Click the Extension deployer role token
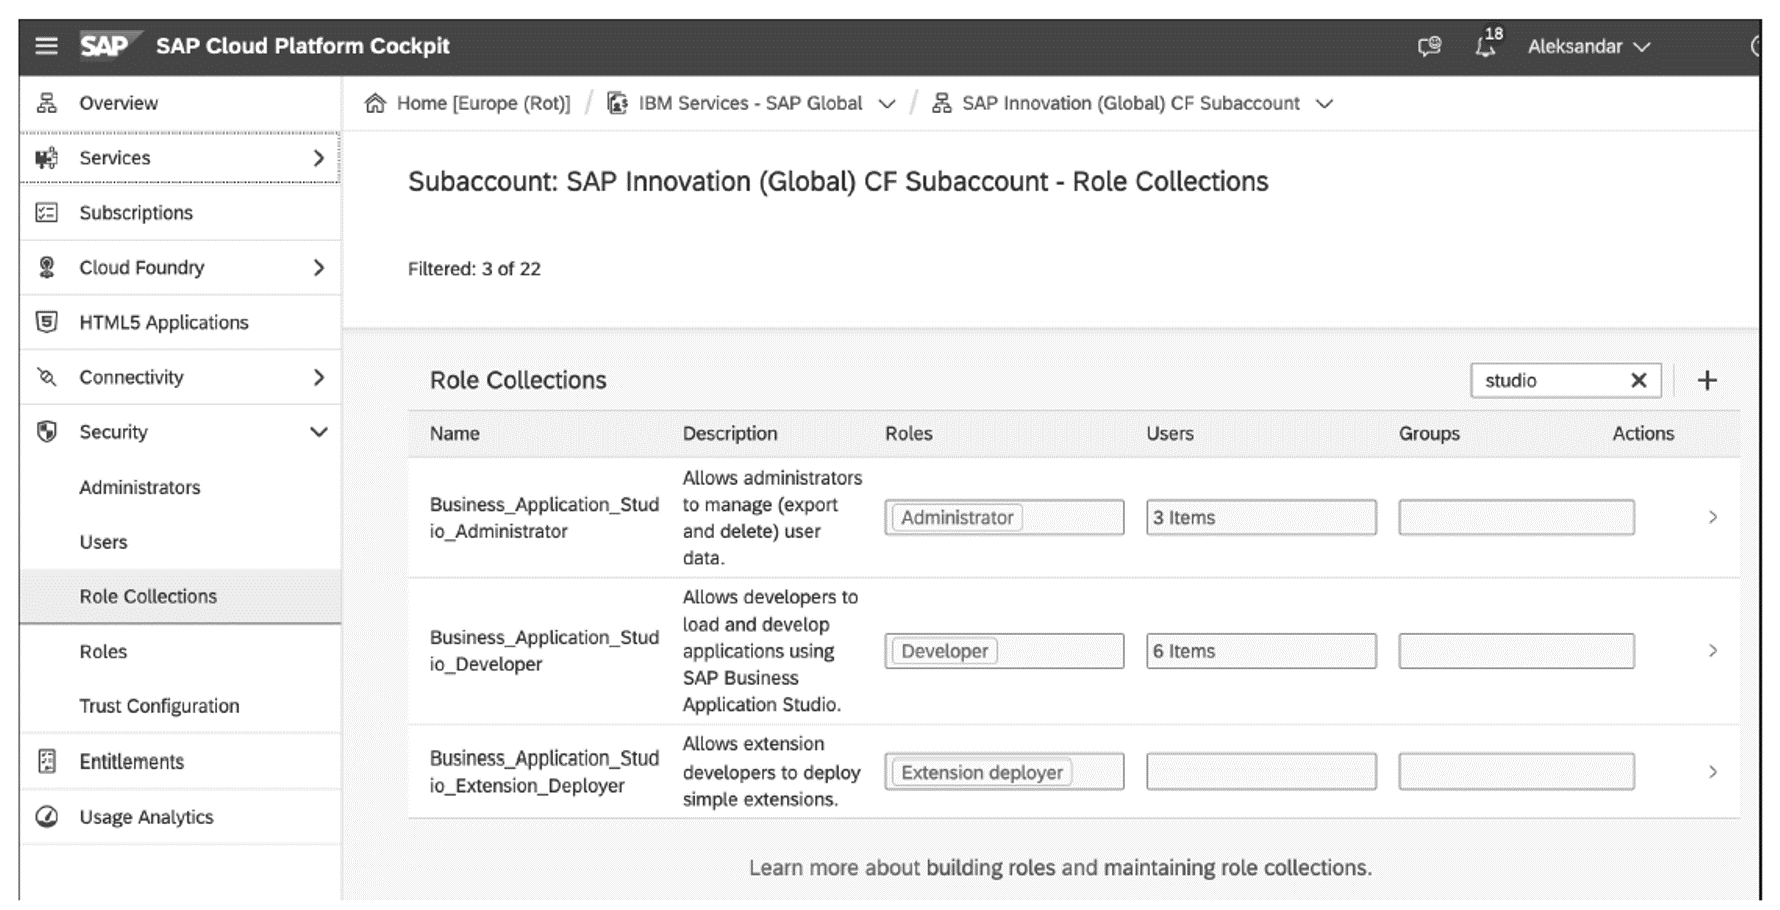Viewport: 1780px width, 910px height. [x=981, y=771]
